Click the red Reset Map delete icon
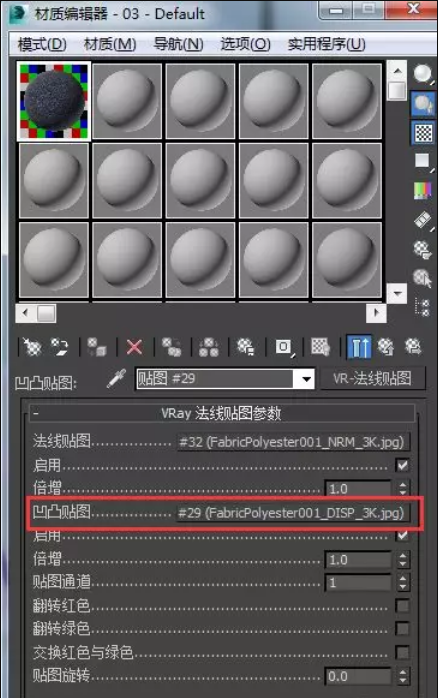This screenshot has width=438, height=698. [x=134, y=347]
